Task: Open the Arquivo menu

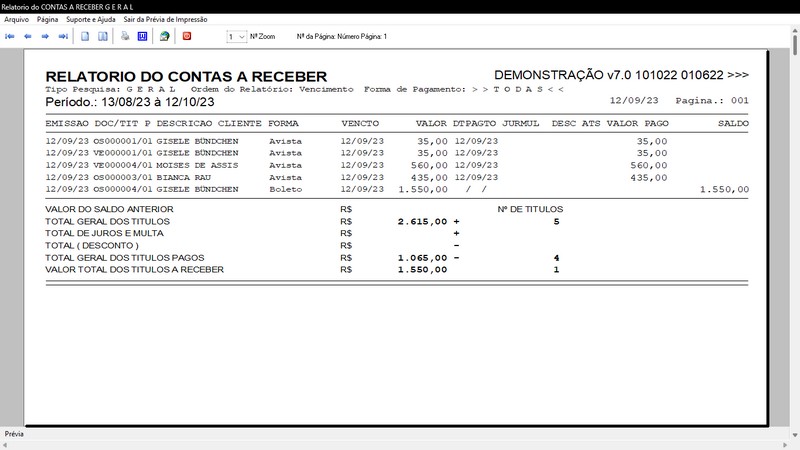Action: tap(16, 19)
